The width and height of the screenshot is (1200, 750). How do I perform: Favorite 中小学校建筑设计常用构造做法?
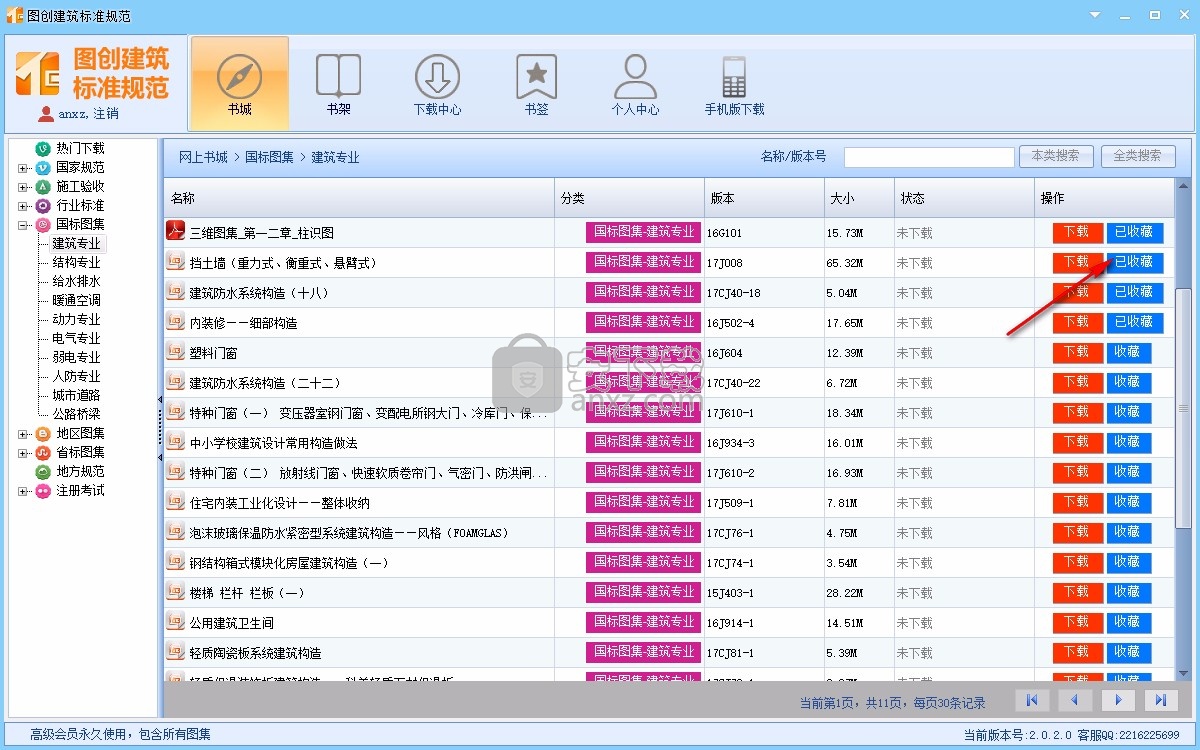(1129, 442)
